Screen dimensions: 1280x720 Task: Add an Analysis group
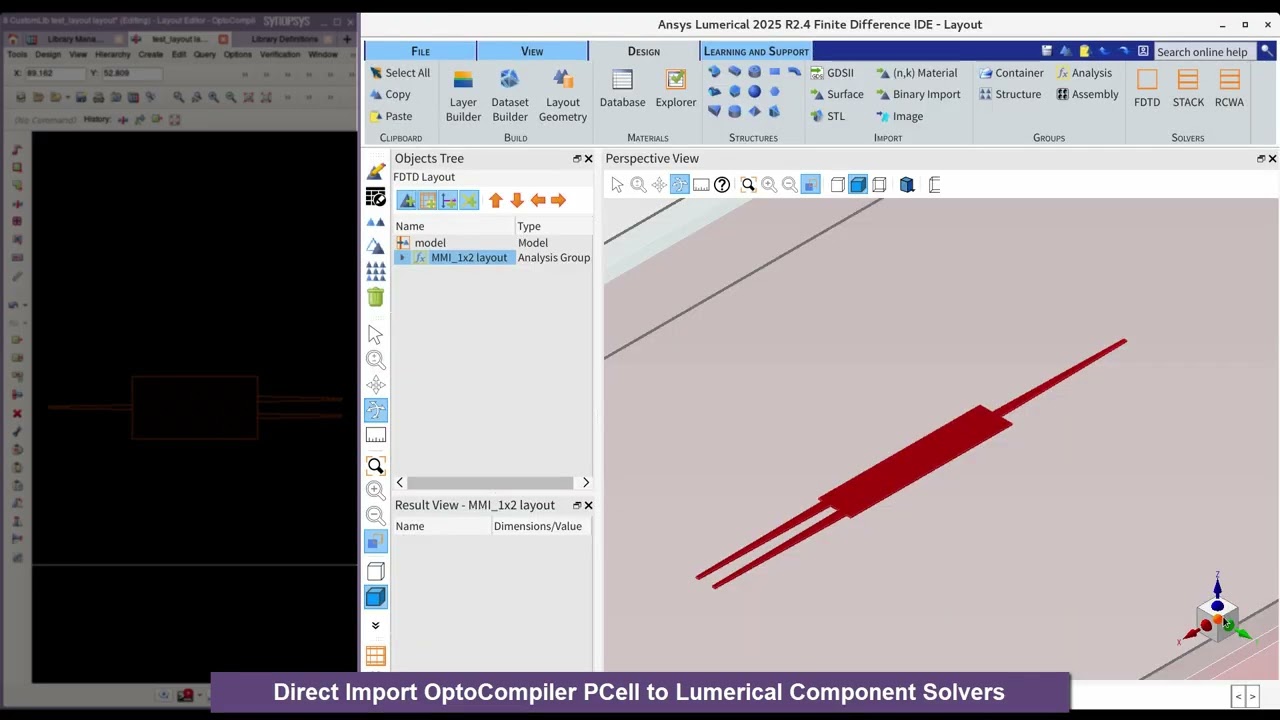(1084, 73)
